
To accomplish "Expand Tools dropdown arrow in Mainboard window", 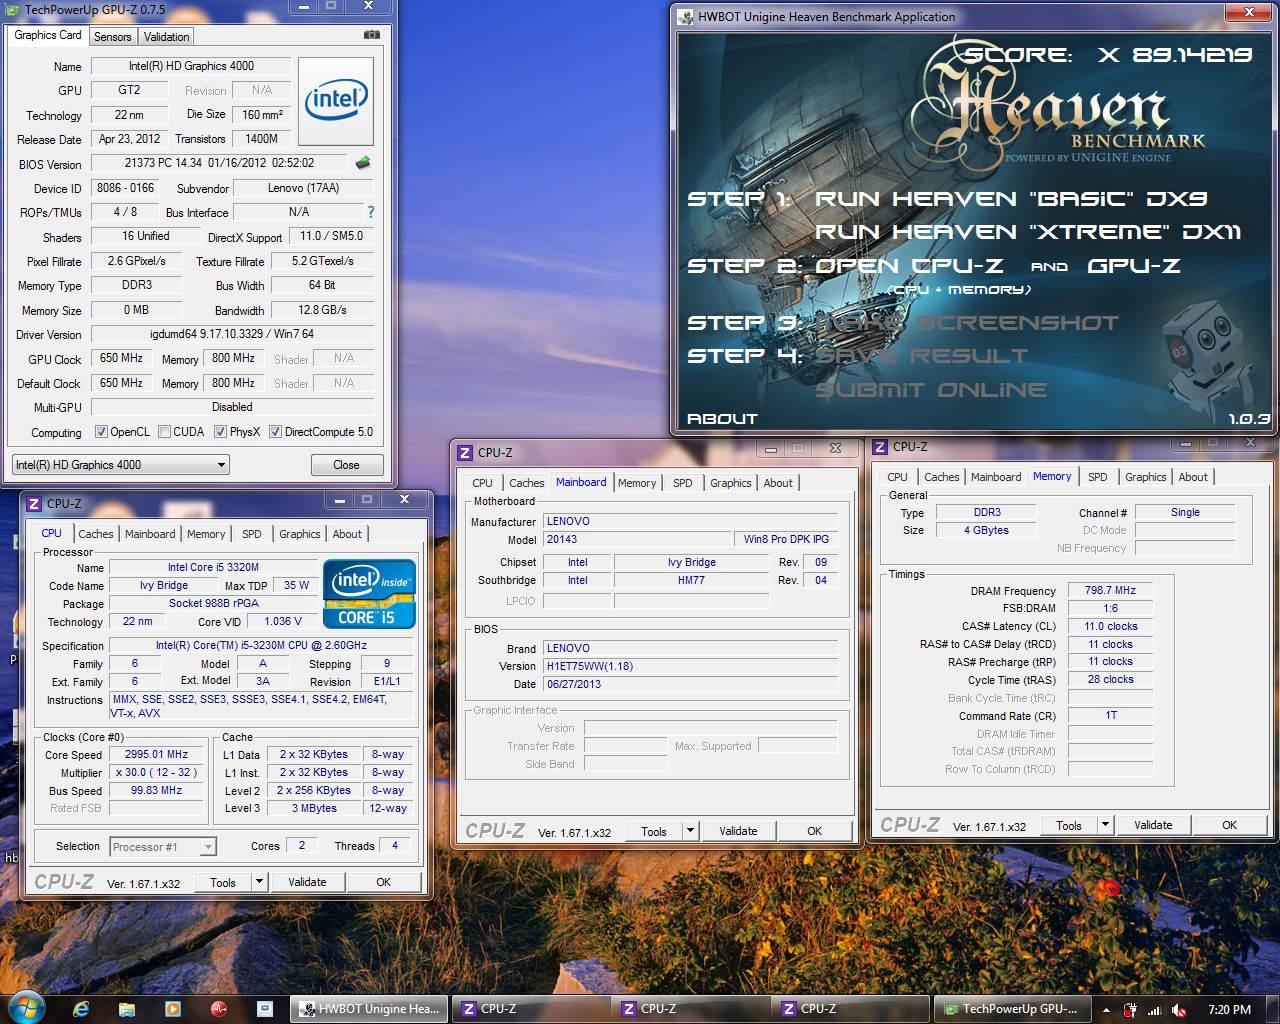I will pos(689,831).
